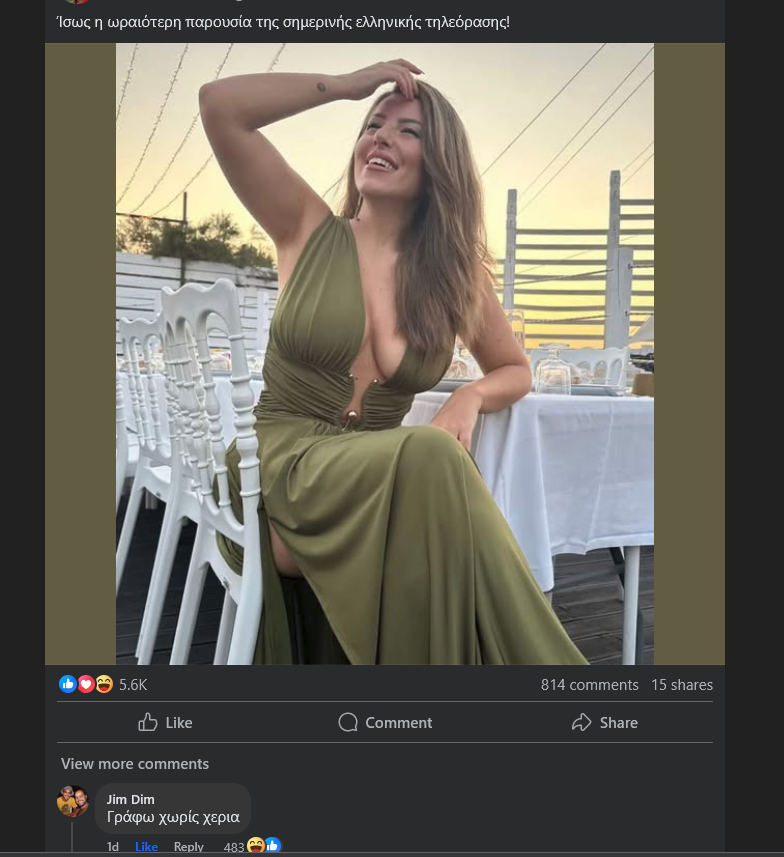
Task: Show the 483 reactions on the comment
Action: coord(234,847)
